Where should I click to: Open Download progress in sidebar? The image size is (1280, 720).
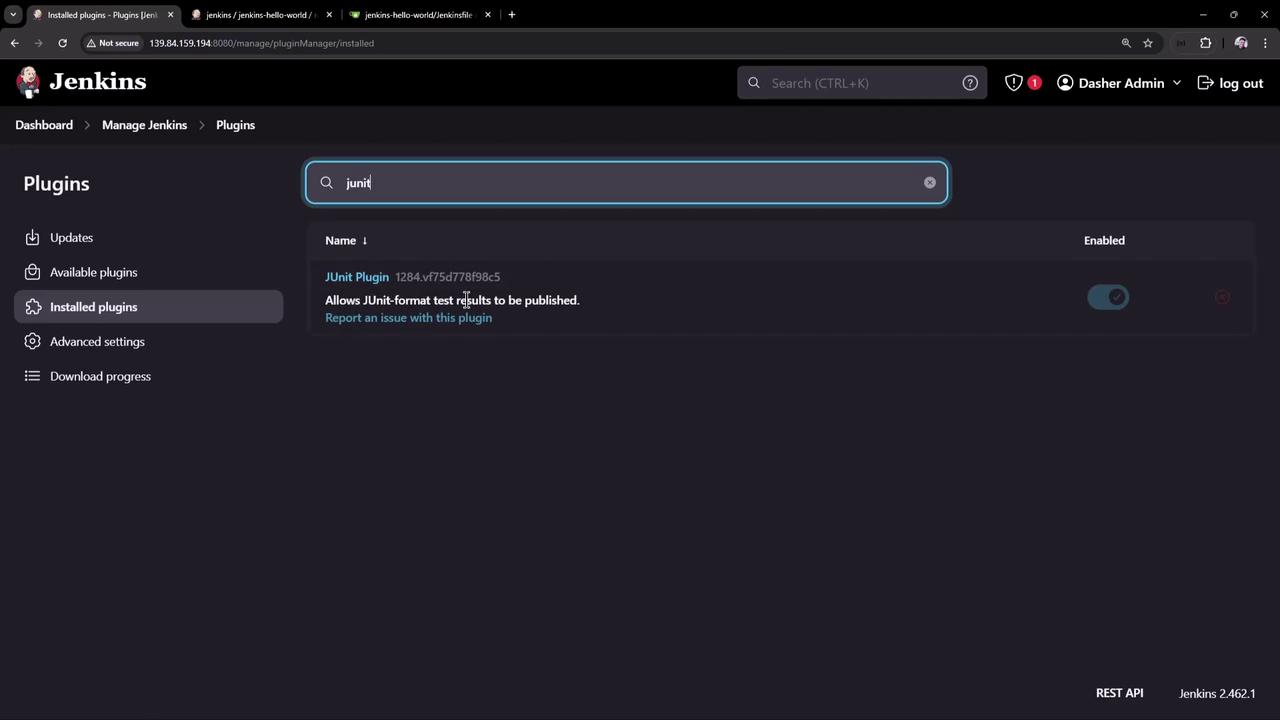click(149, 376)
